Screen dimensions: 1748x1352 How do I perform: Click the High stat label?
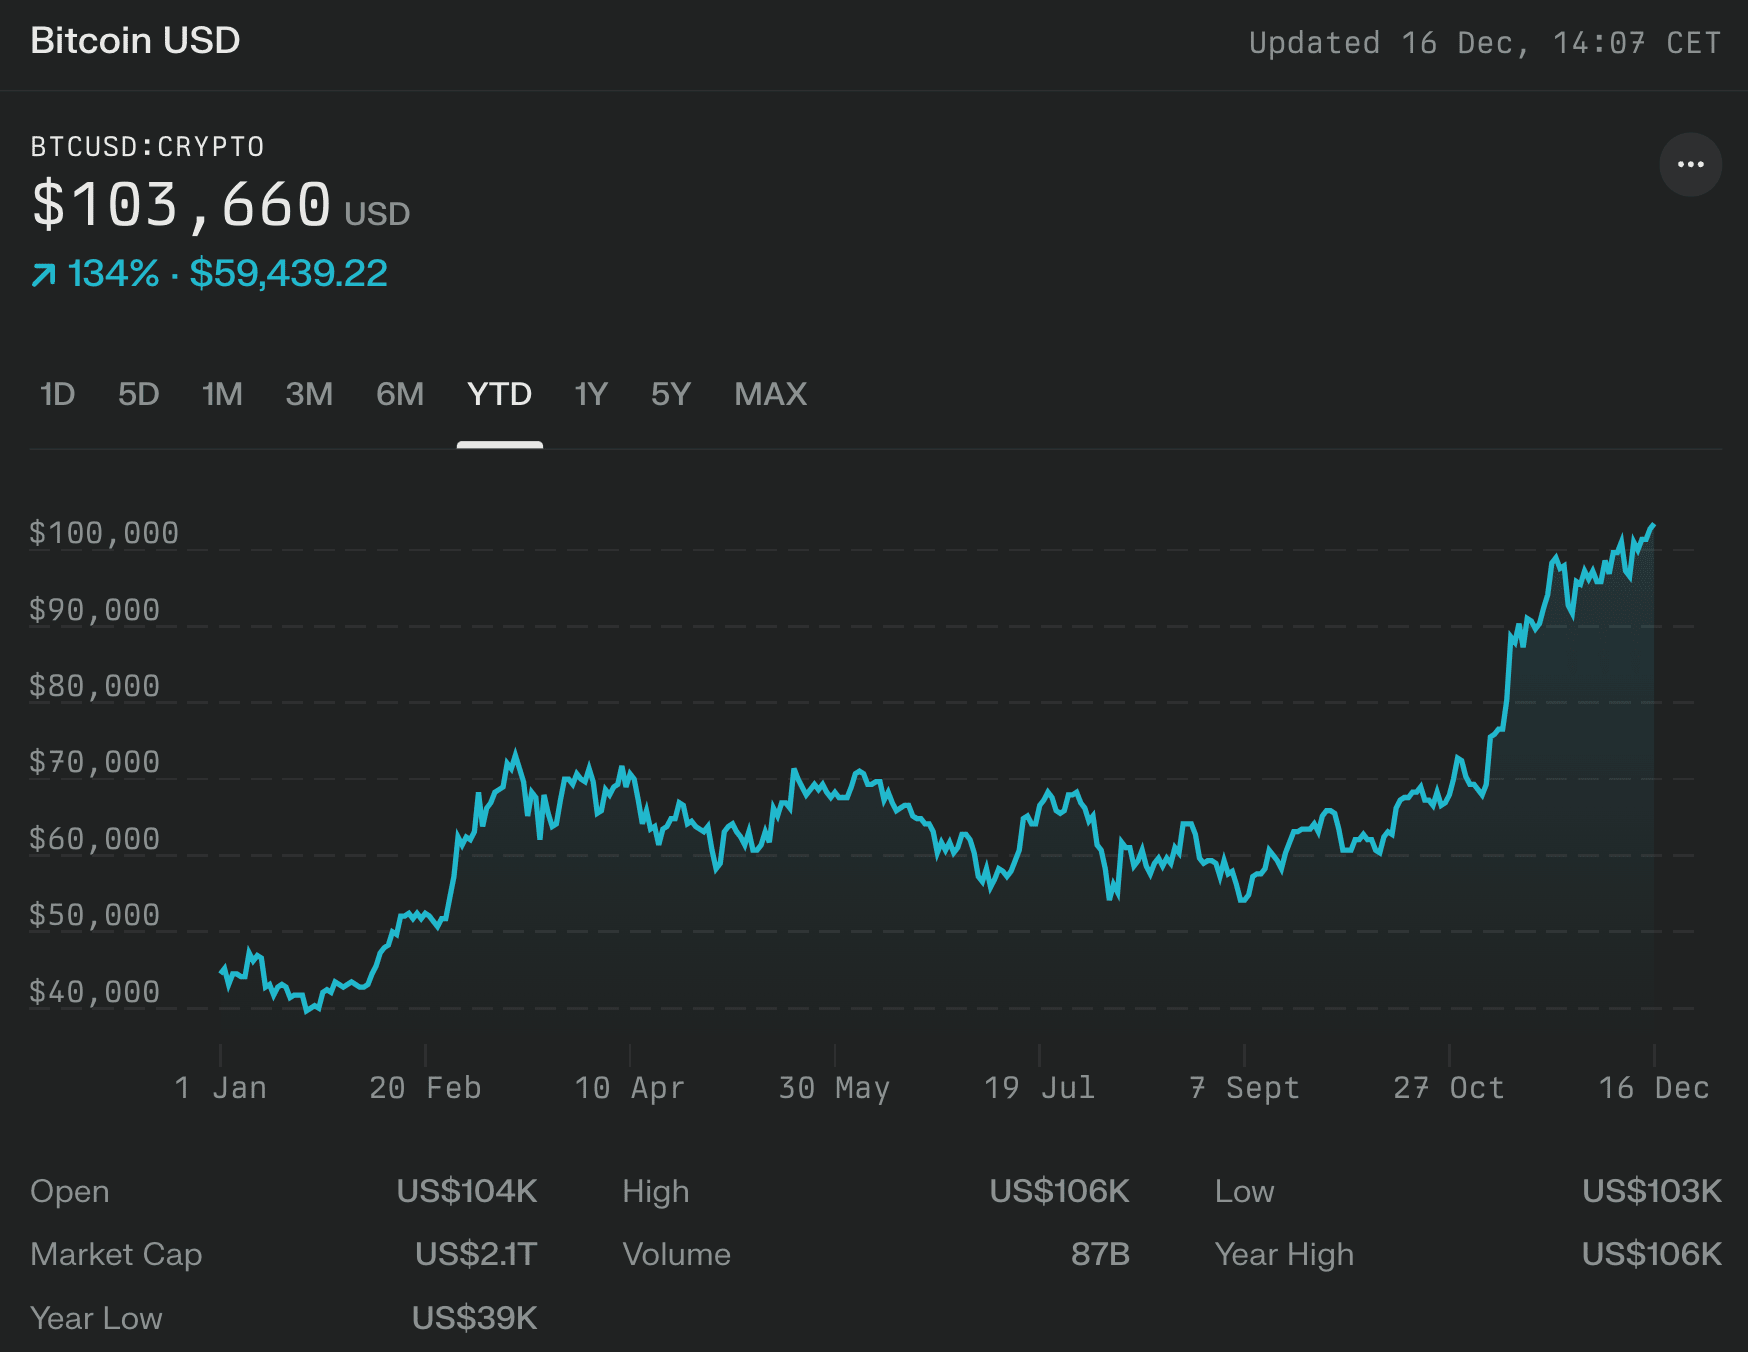[656, 1192]
